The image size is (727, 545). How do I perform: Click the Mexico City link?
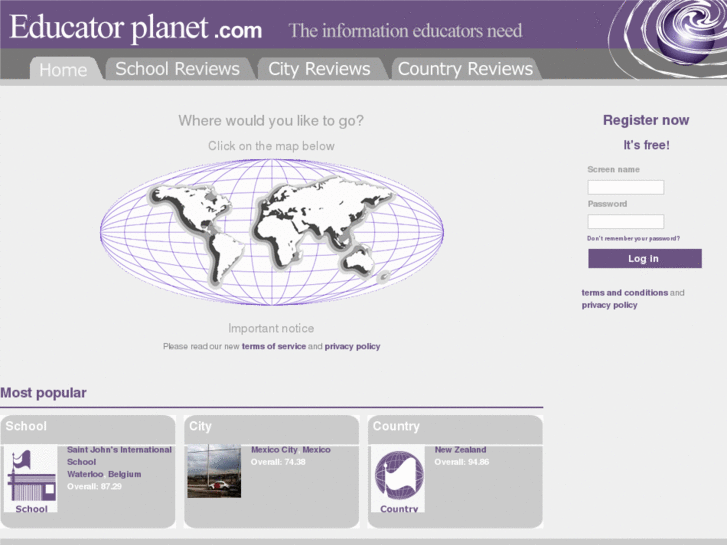click(x=274, y=450)
